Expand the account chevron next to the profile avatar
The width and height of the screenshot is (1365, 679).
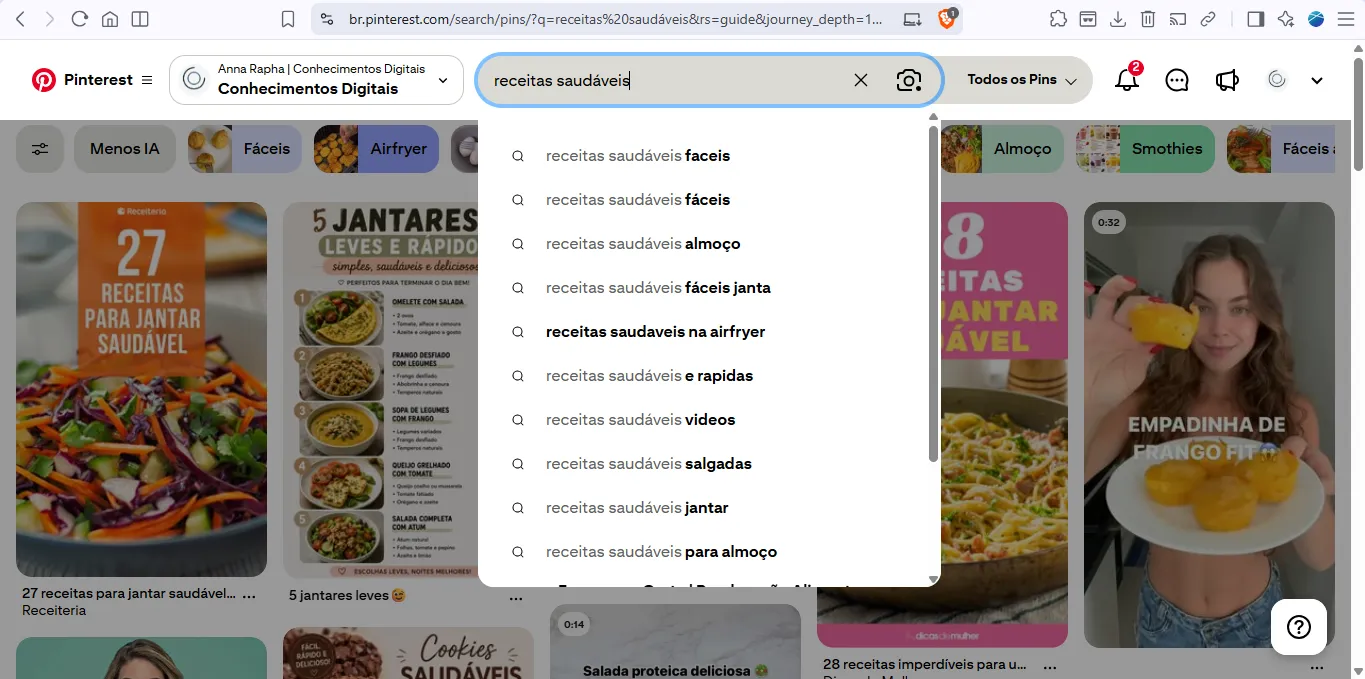[1317, 80]
